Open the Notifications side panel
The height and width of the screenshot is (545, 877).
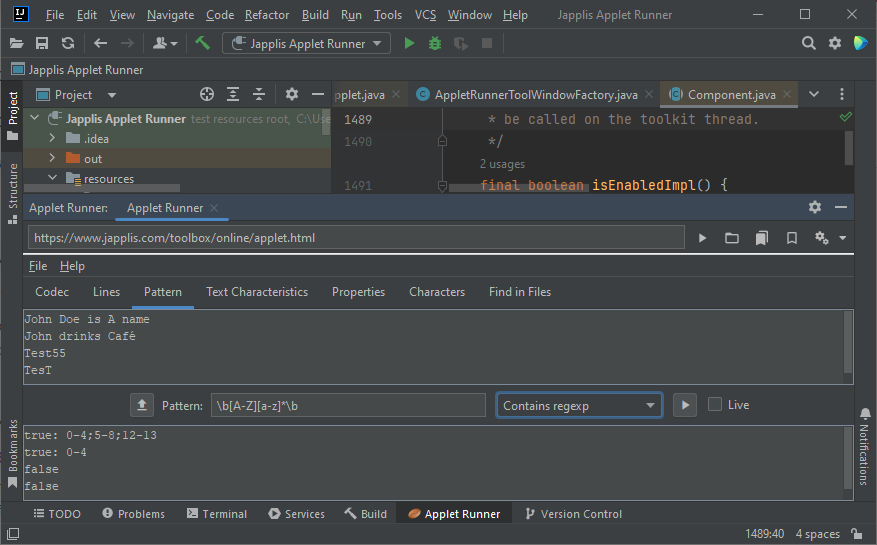pos(865,447)
